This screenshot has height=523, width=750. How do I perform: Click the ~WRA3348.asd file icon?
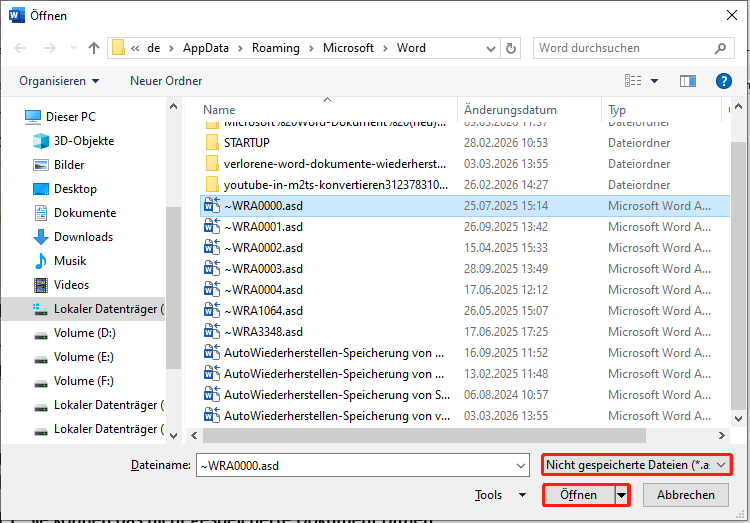pos(212,332)
